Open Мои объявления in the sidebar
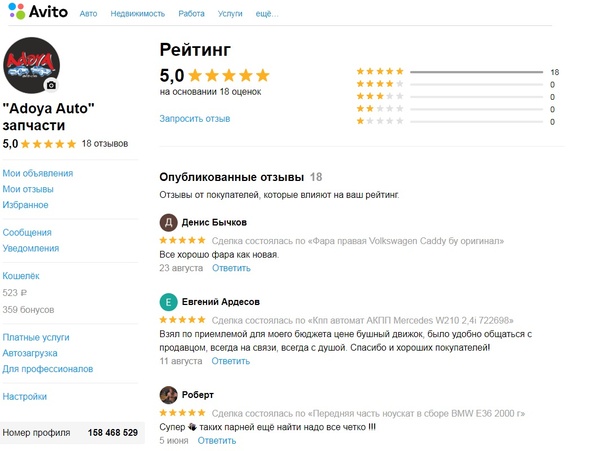This screenshot has height=451, width=616. click(x=38, y=173)
